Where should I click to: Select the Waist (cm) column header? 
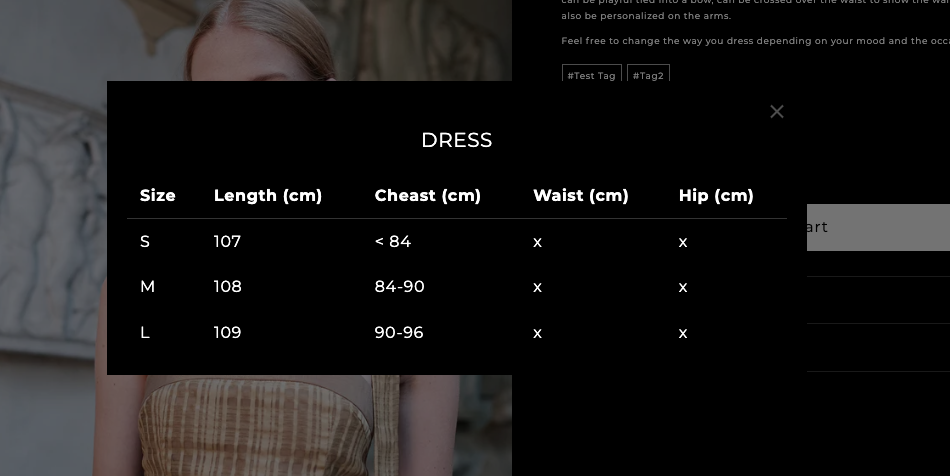click(580, 196)
